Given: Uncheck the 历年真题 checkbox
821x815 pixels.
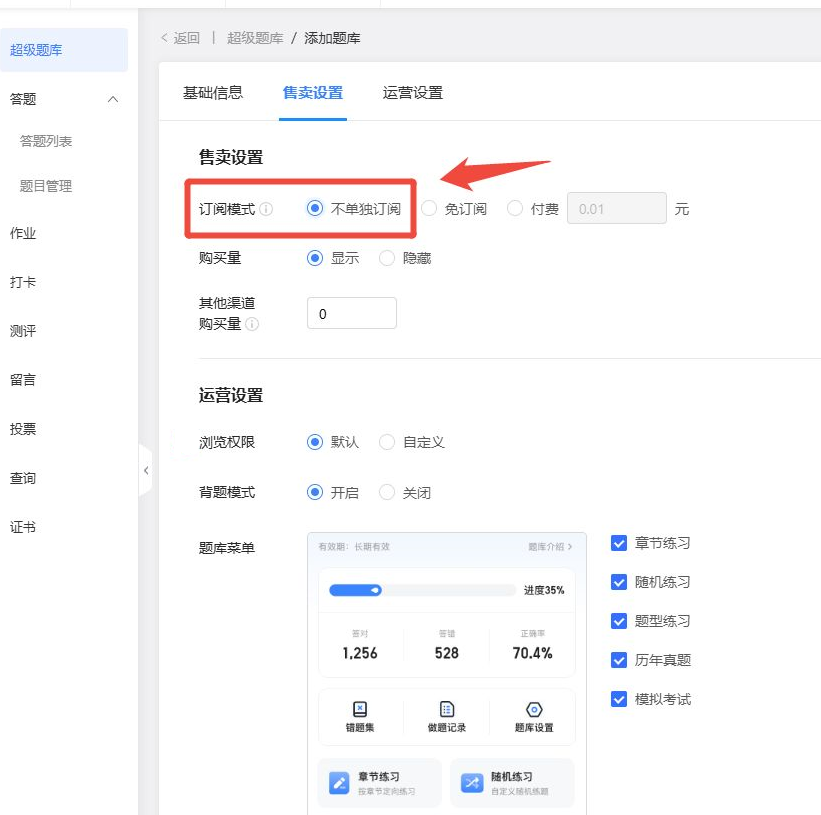Looking at the screenshot, I should pyautogui.click(x=619, y=660).
